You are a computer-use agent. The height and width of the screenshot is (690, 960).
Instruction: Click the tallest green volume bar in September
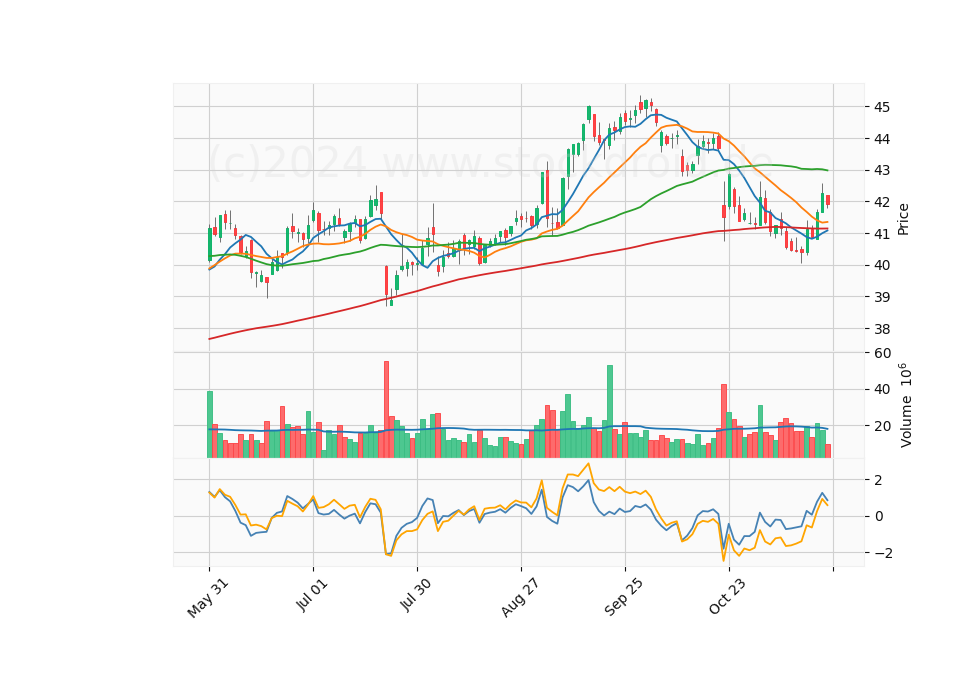point(610,411)
